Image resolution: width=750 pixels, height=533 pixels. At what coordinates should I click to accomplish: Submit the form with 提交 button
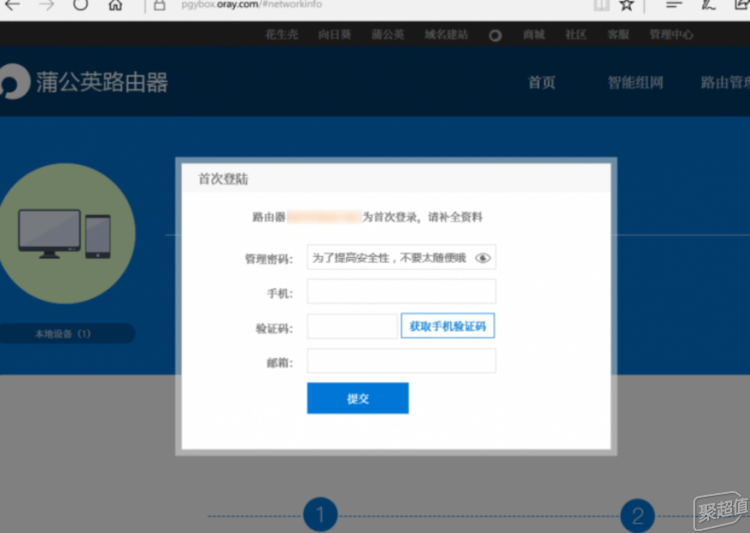tap(358, 398)
